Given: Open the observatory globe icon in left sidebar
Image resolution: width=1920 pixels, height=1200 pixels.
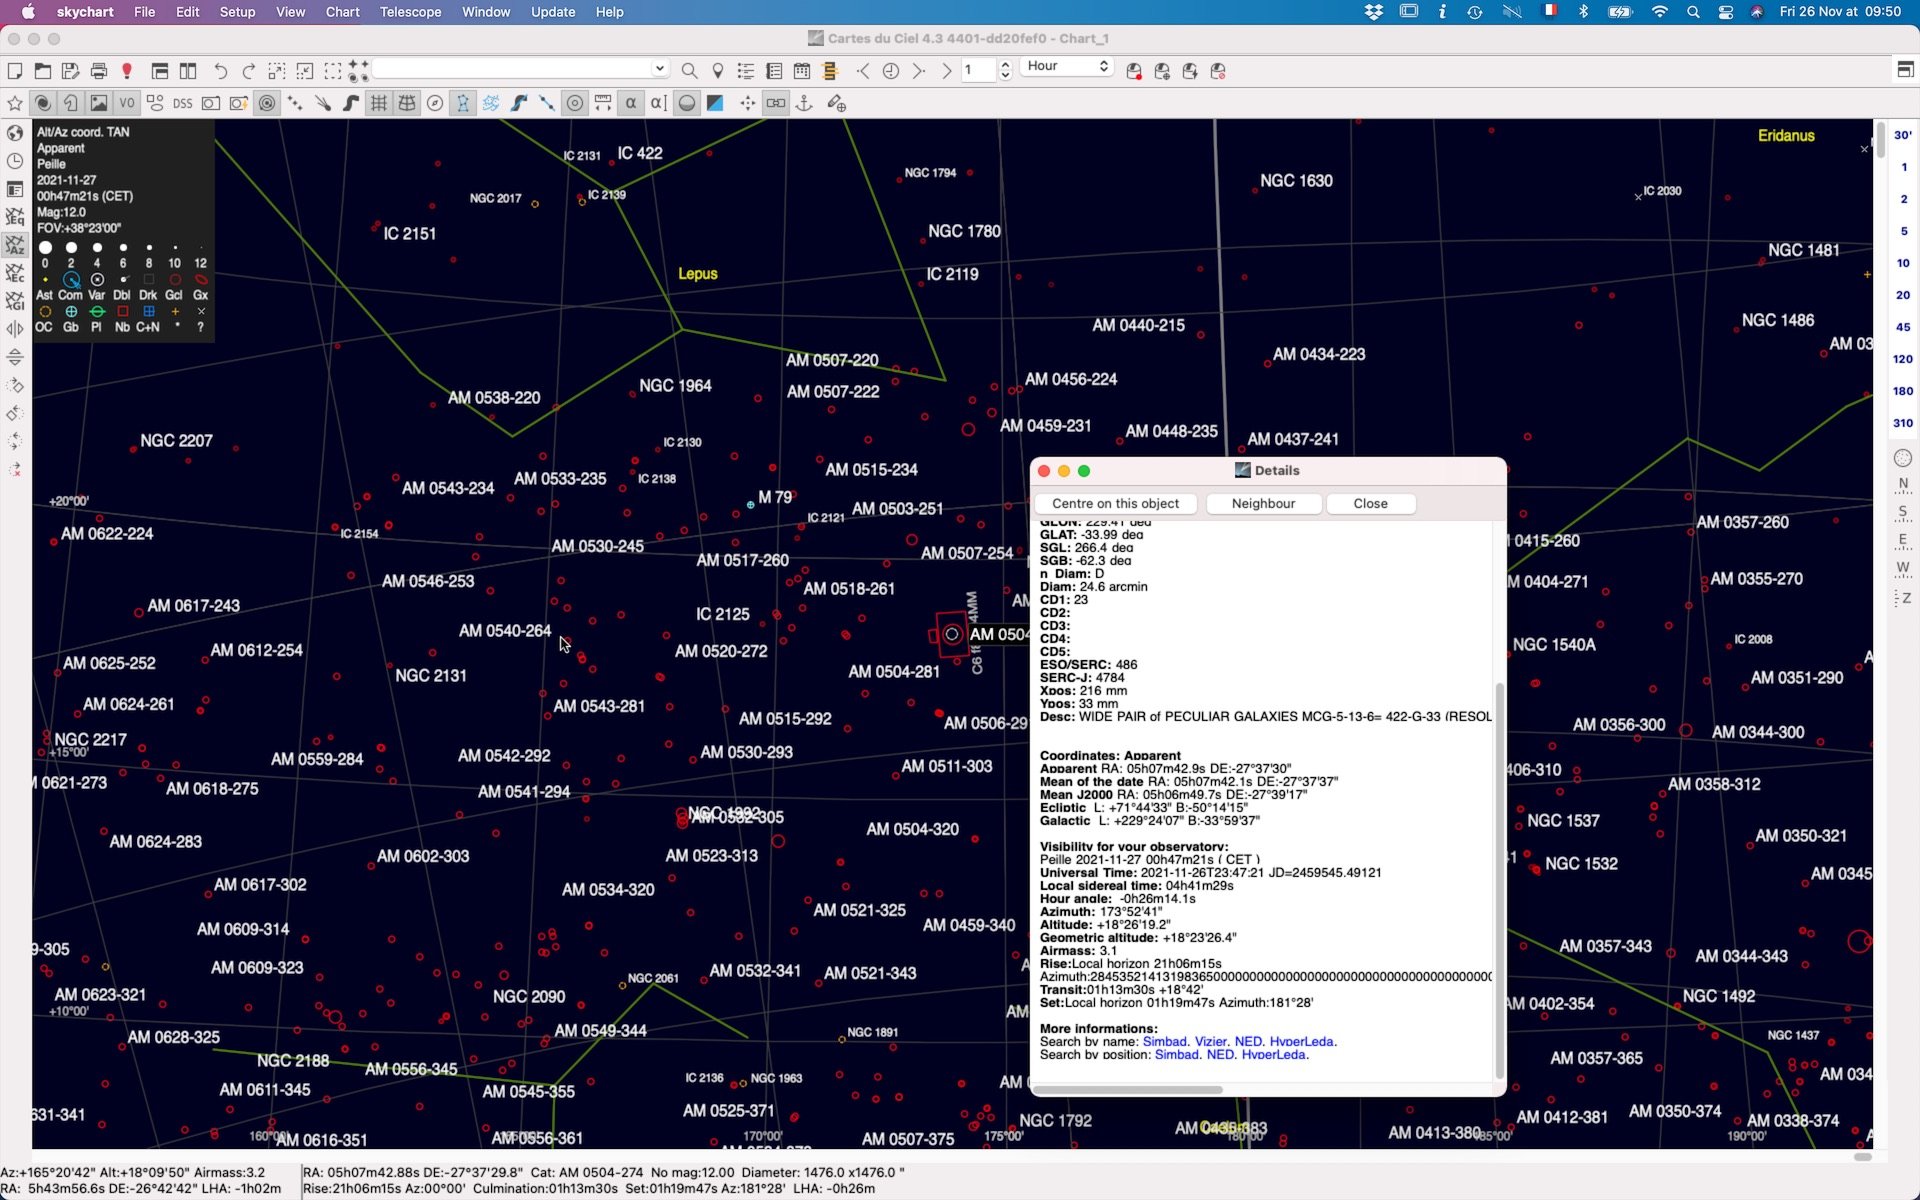Looking at the screenshot, I should tap(15, 133).
